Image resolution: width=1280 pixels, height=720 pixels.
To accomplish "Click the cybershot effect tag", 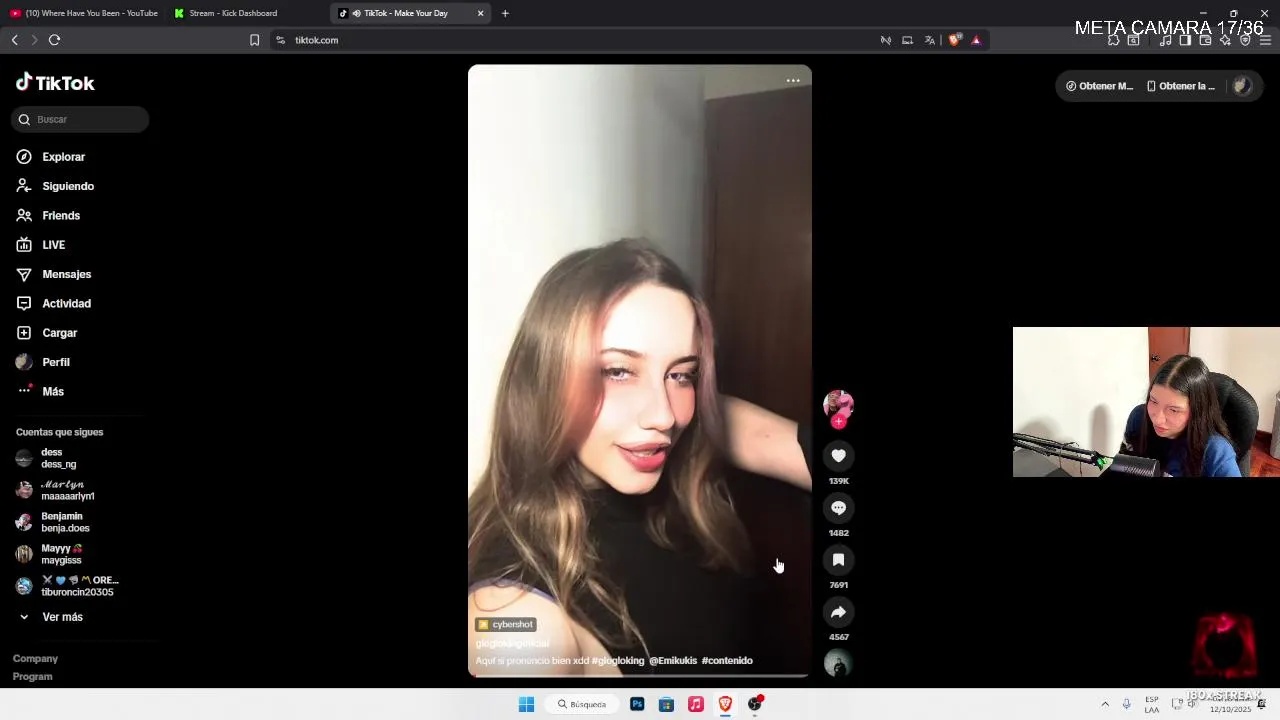I will click(x=506, y=625).
